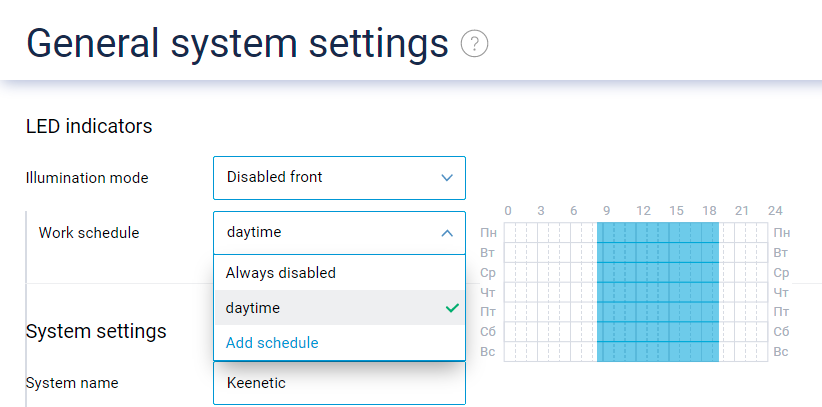
Task: Click the hour 24 marker above the grid
Action: tap(775, 211)
